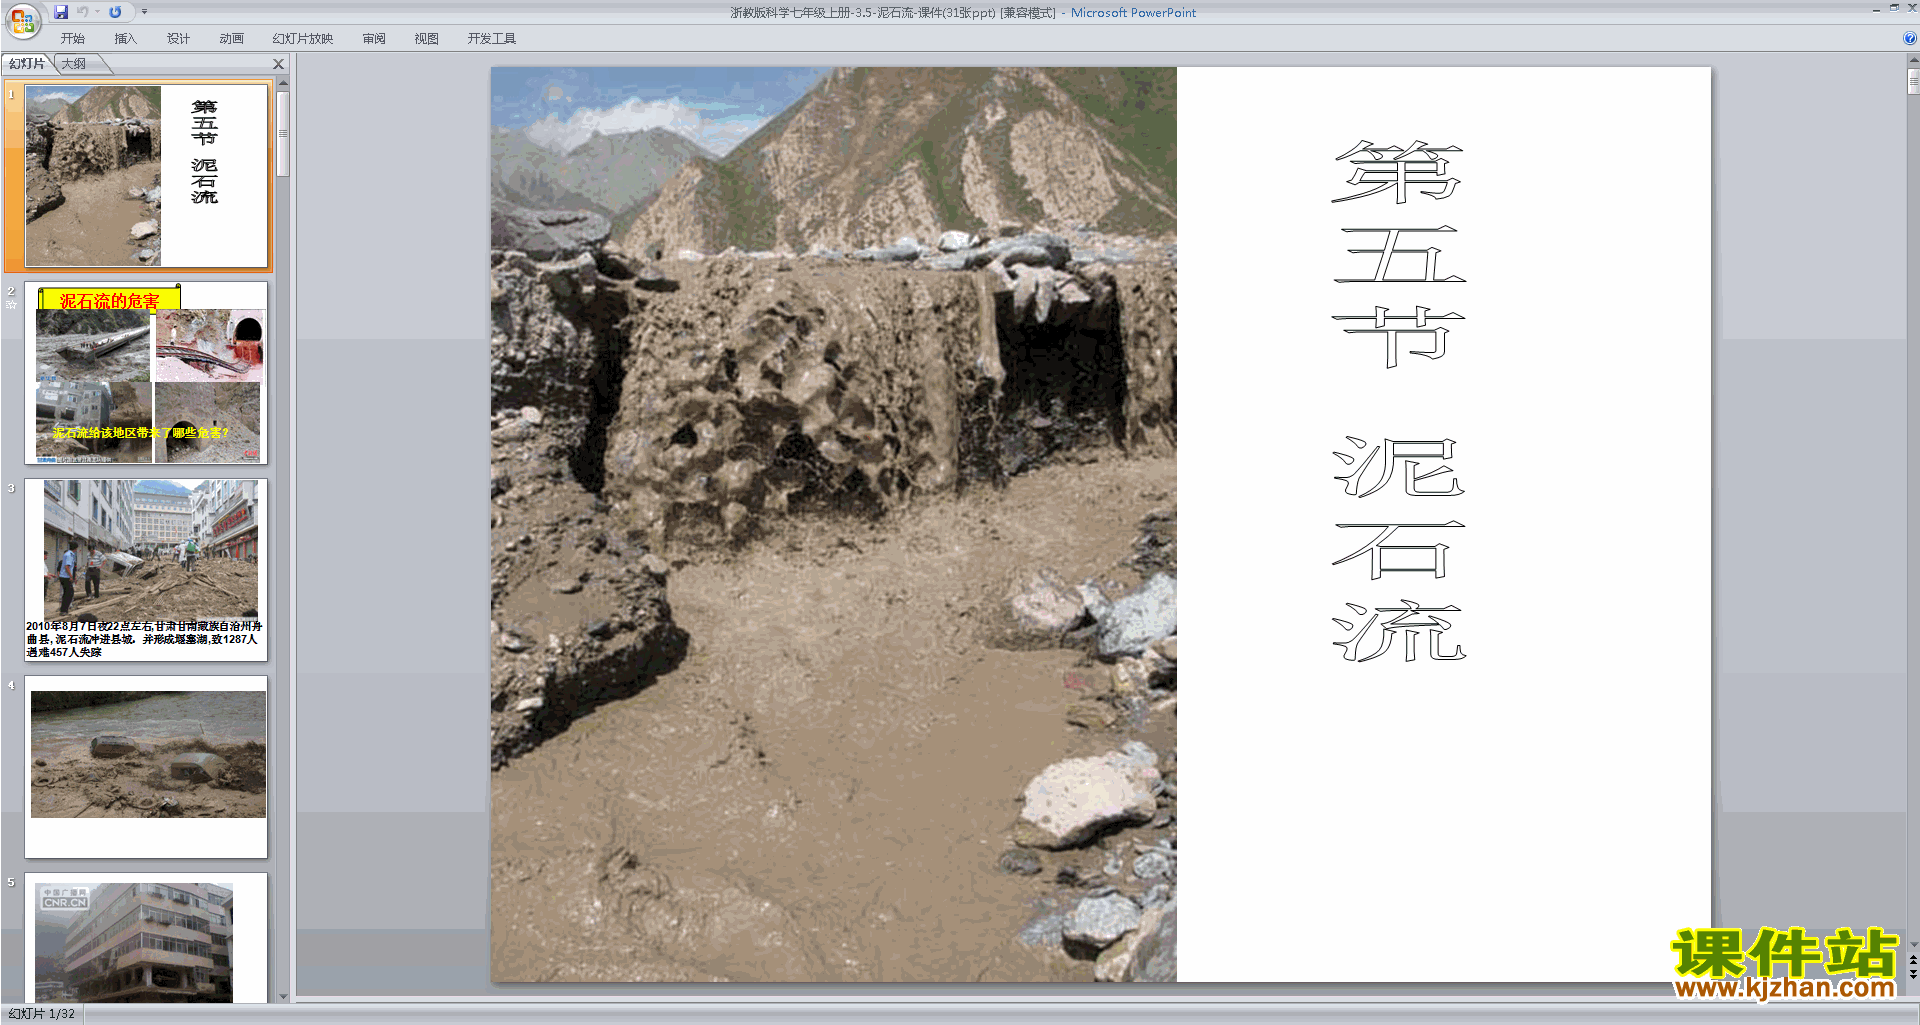This screenshot has width=1920, height=1025.
Task: Click the 第五节 泥石流 title text box
Action: (x=1398, y=400)
